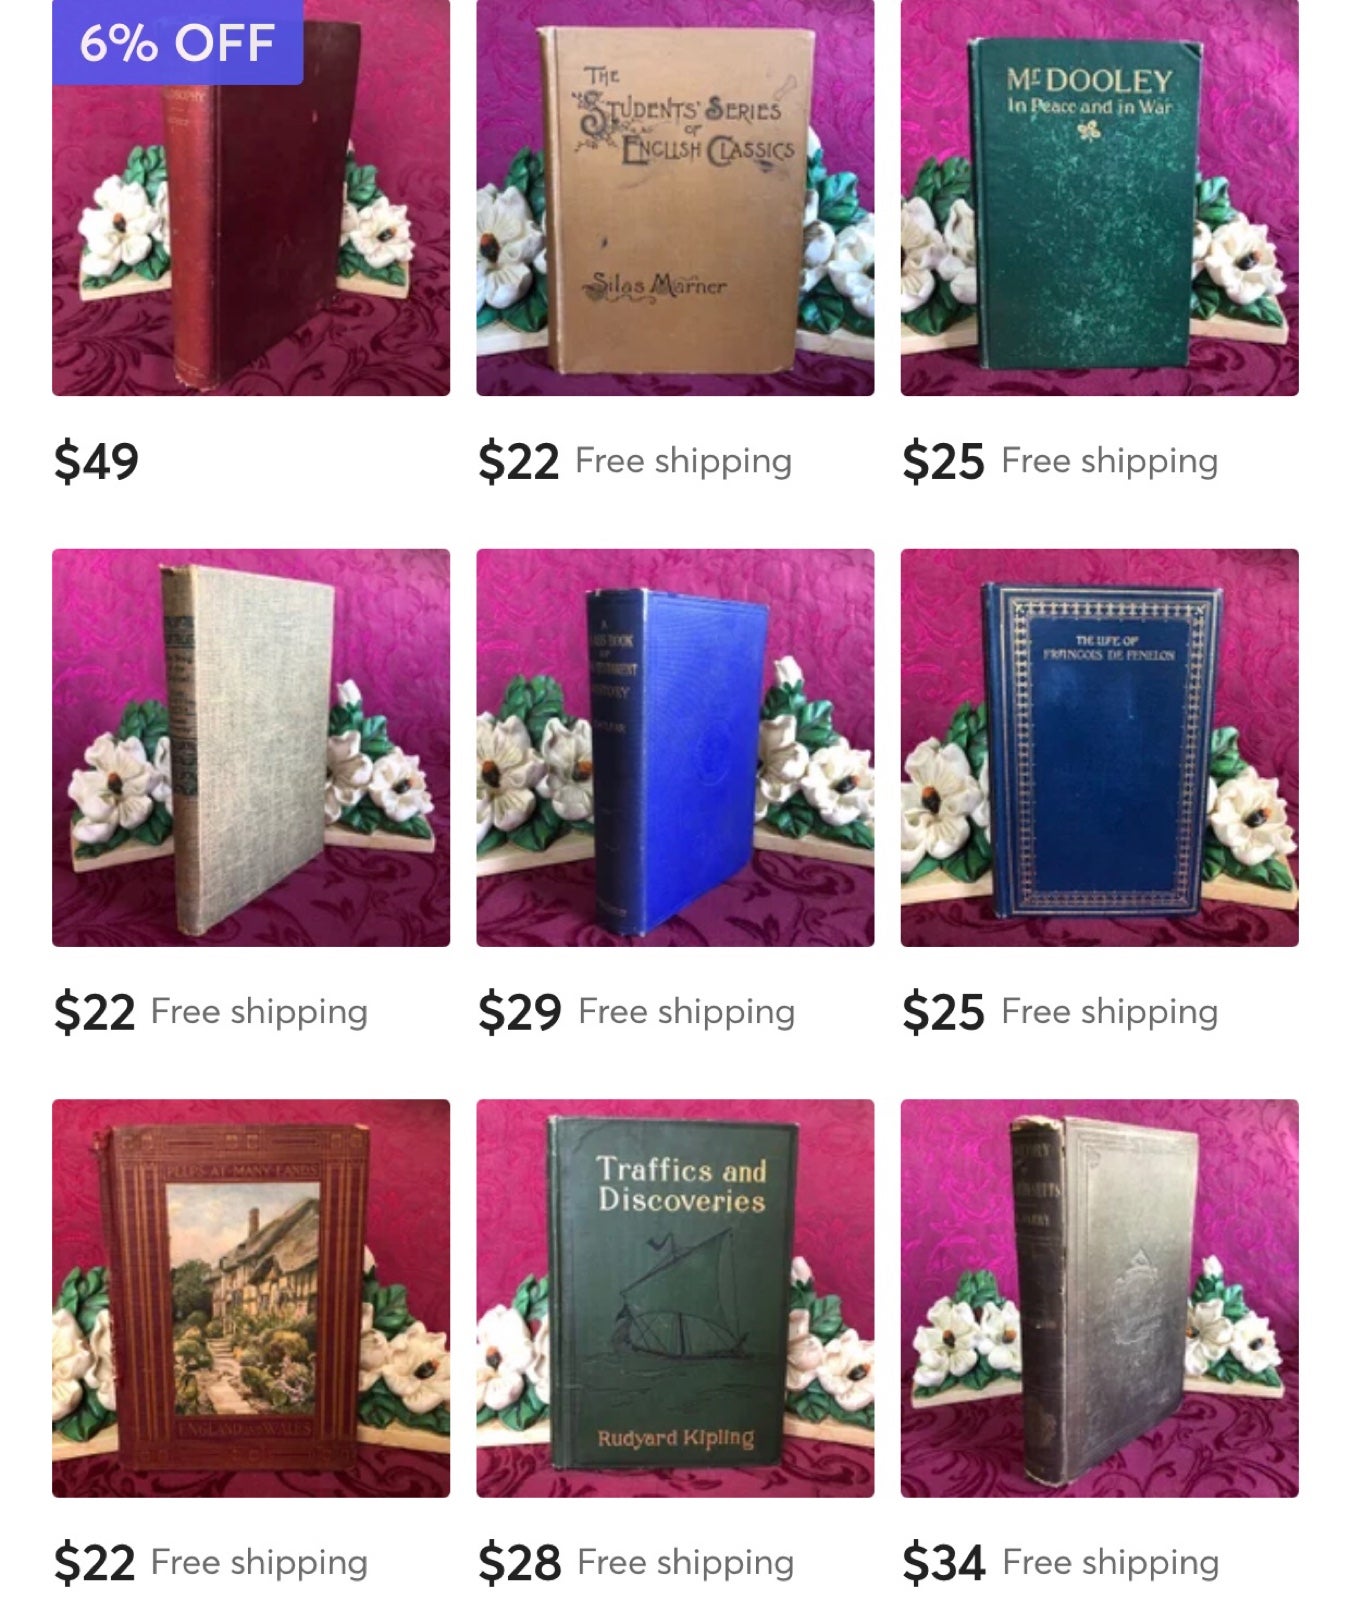Tap the 6% OFF badge

pos(178,42)
